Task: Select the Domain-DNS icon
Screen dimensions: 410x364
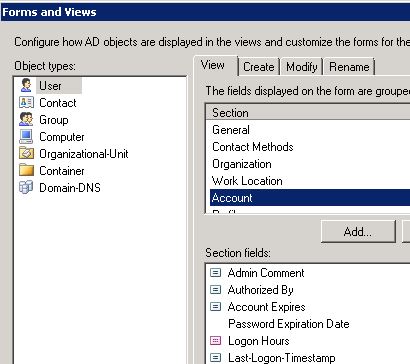Action: (26, 187)
